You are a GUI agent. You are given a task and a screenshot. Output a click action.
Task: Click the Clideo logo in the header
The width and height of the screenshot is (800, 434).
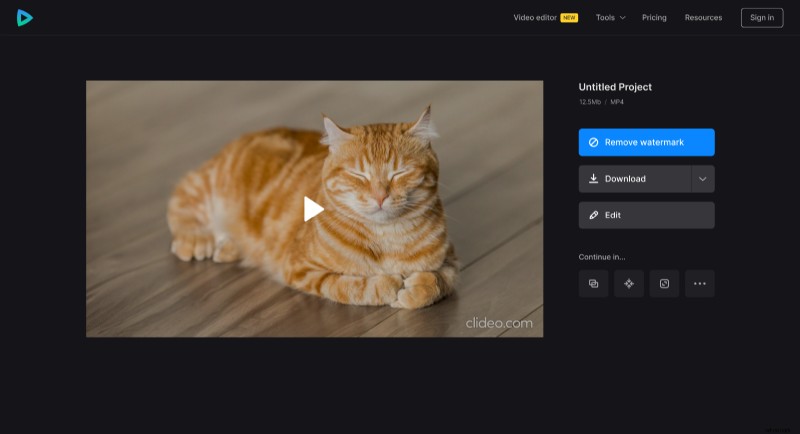click(x=24, y=18)
